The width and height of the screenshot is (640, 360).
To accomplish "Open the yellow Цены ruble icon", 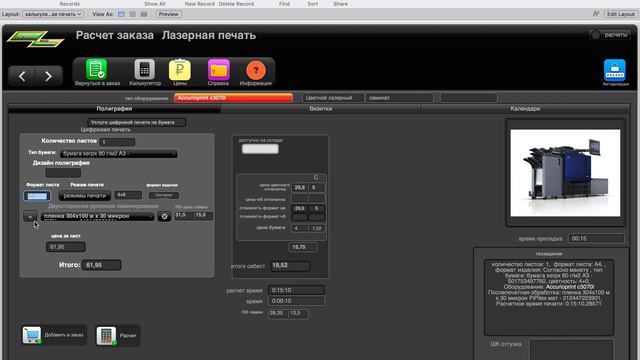I will point(180,70).
